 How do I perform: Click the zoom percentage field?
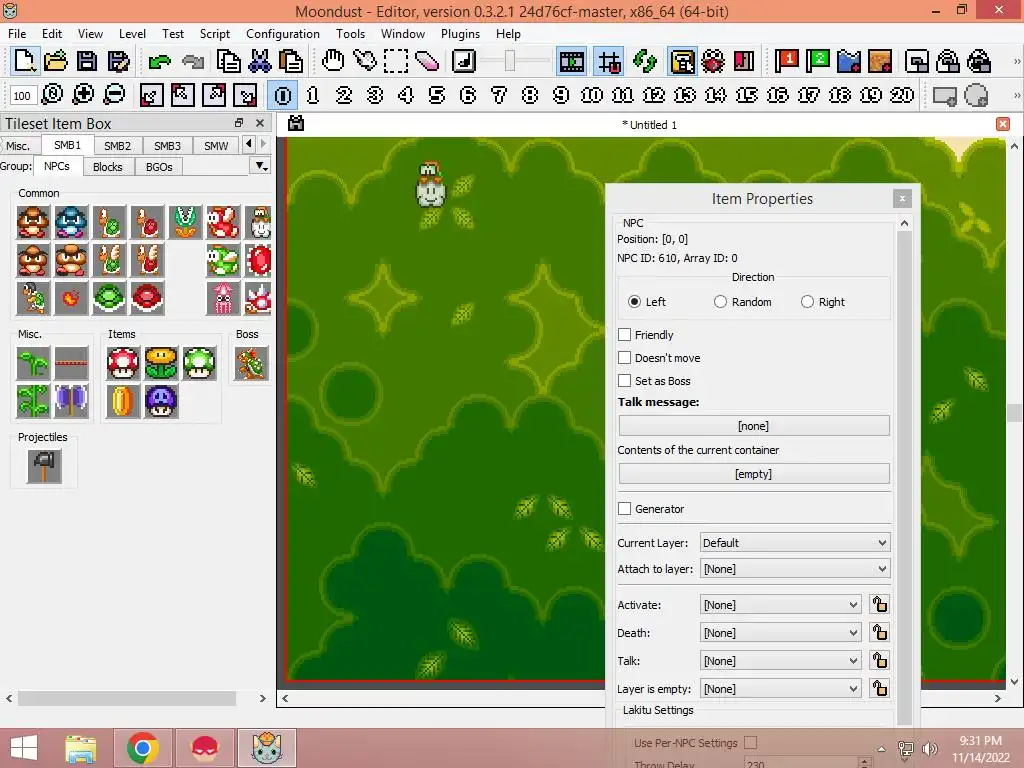[x=22, y=95]
